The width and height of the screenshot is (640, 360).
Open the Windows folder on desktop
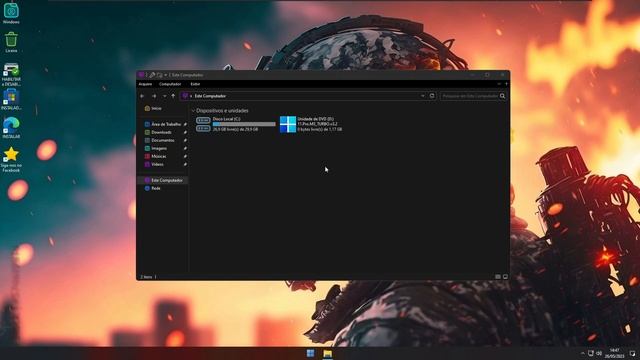click(x=11, y=13)
